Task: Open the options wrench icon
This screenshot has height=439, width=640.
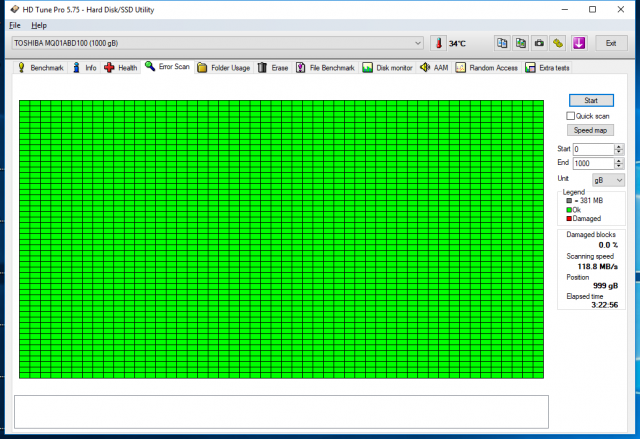Action: point(558,43)
